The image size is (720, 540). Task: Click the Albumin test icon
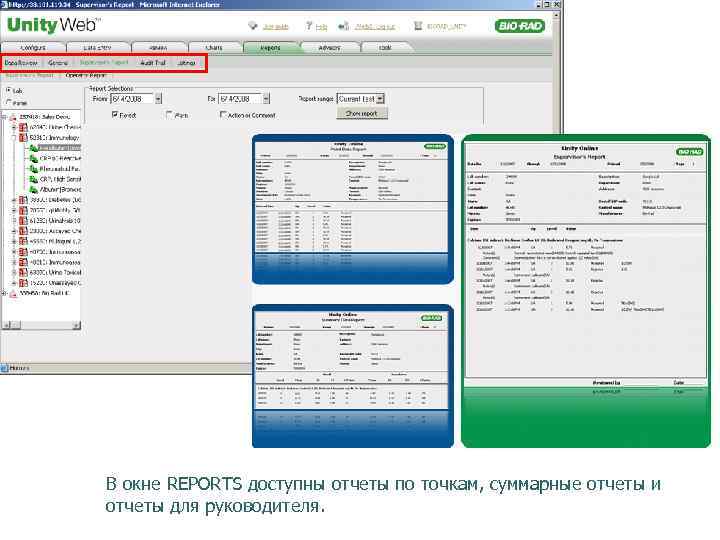pos(34,189)
